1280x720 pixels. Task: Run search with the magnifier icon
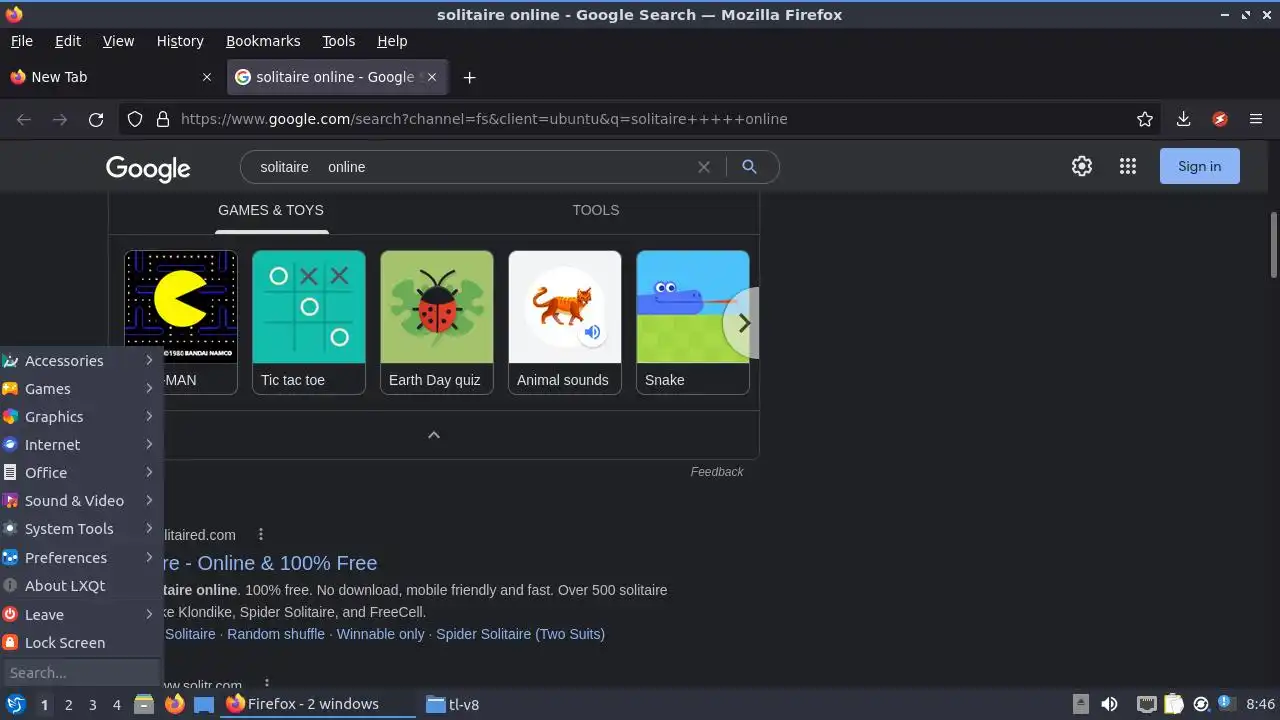(x=749, y=167)
